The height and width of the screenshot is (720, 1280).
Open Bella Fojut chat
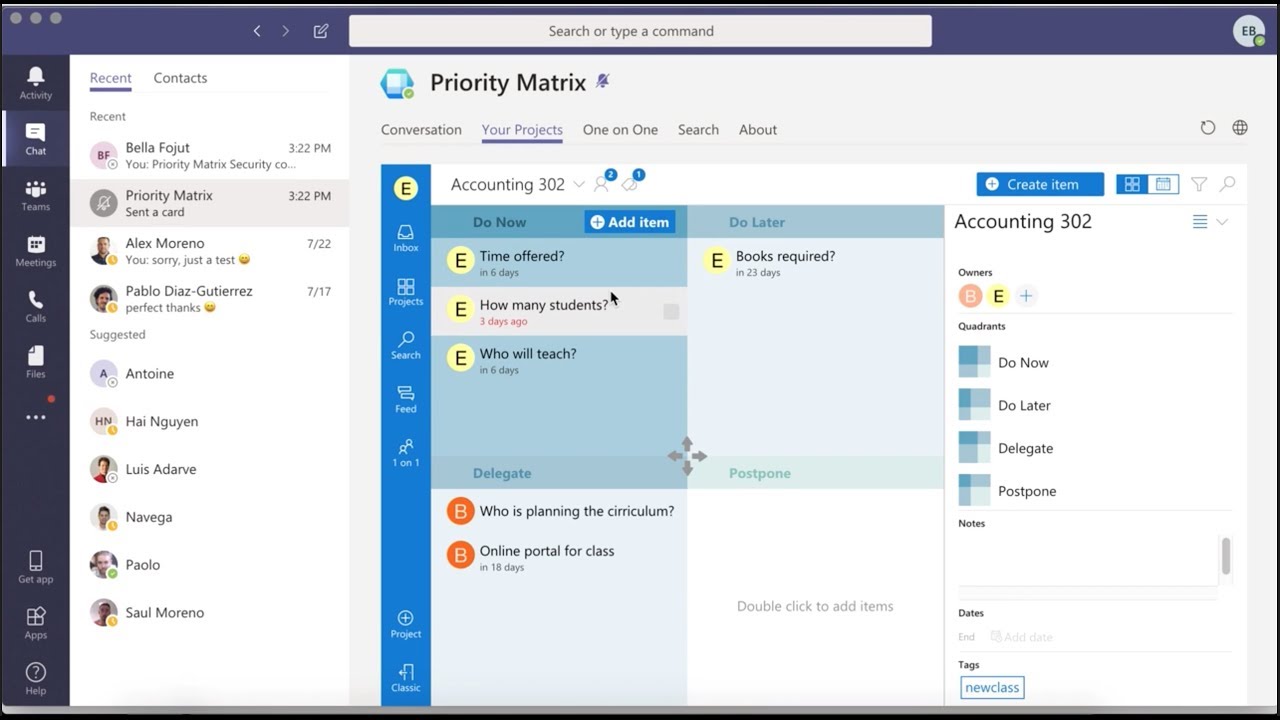210,155
